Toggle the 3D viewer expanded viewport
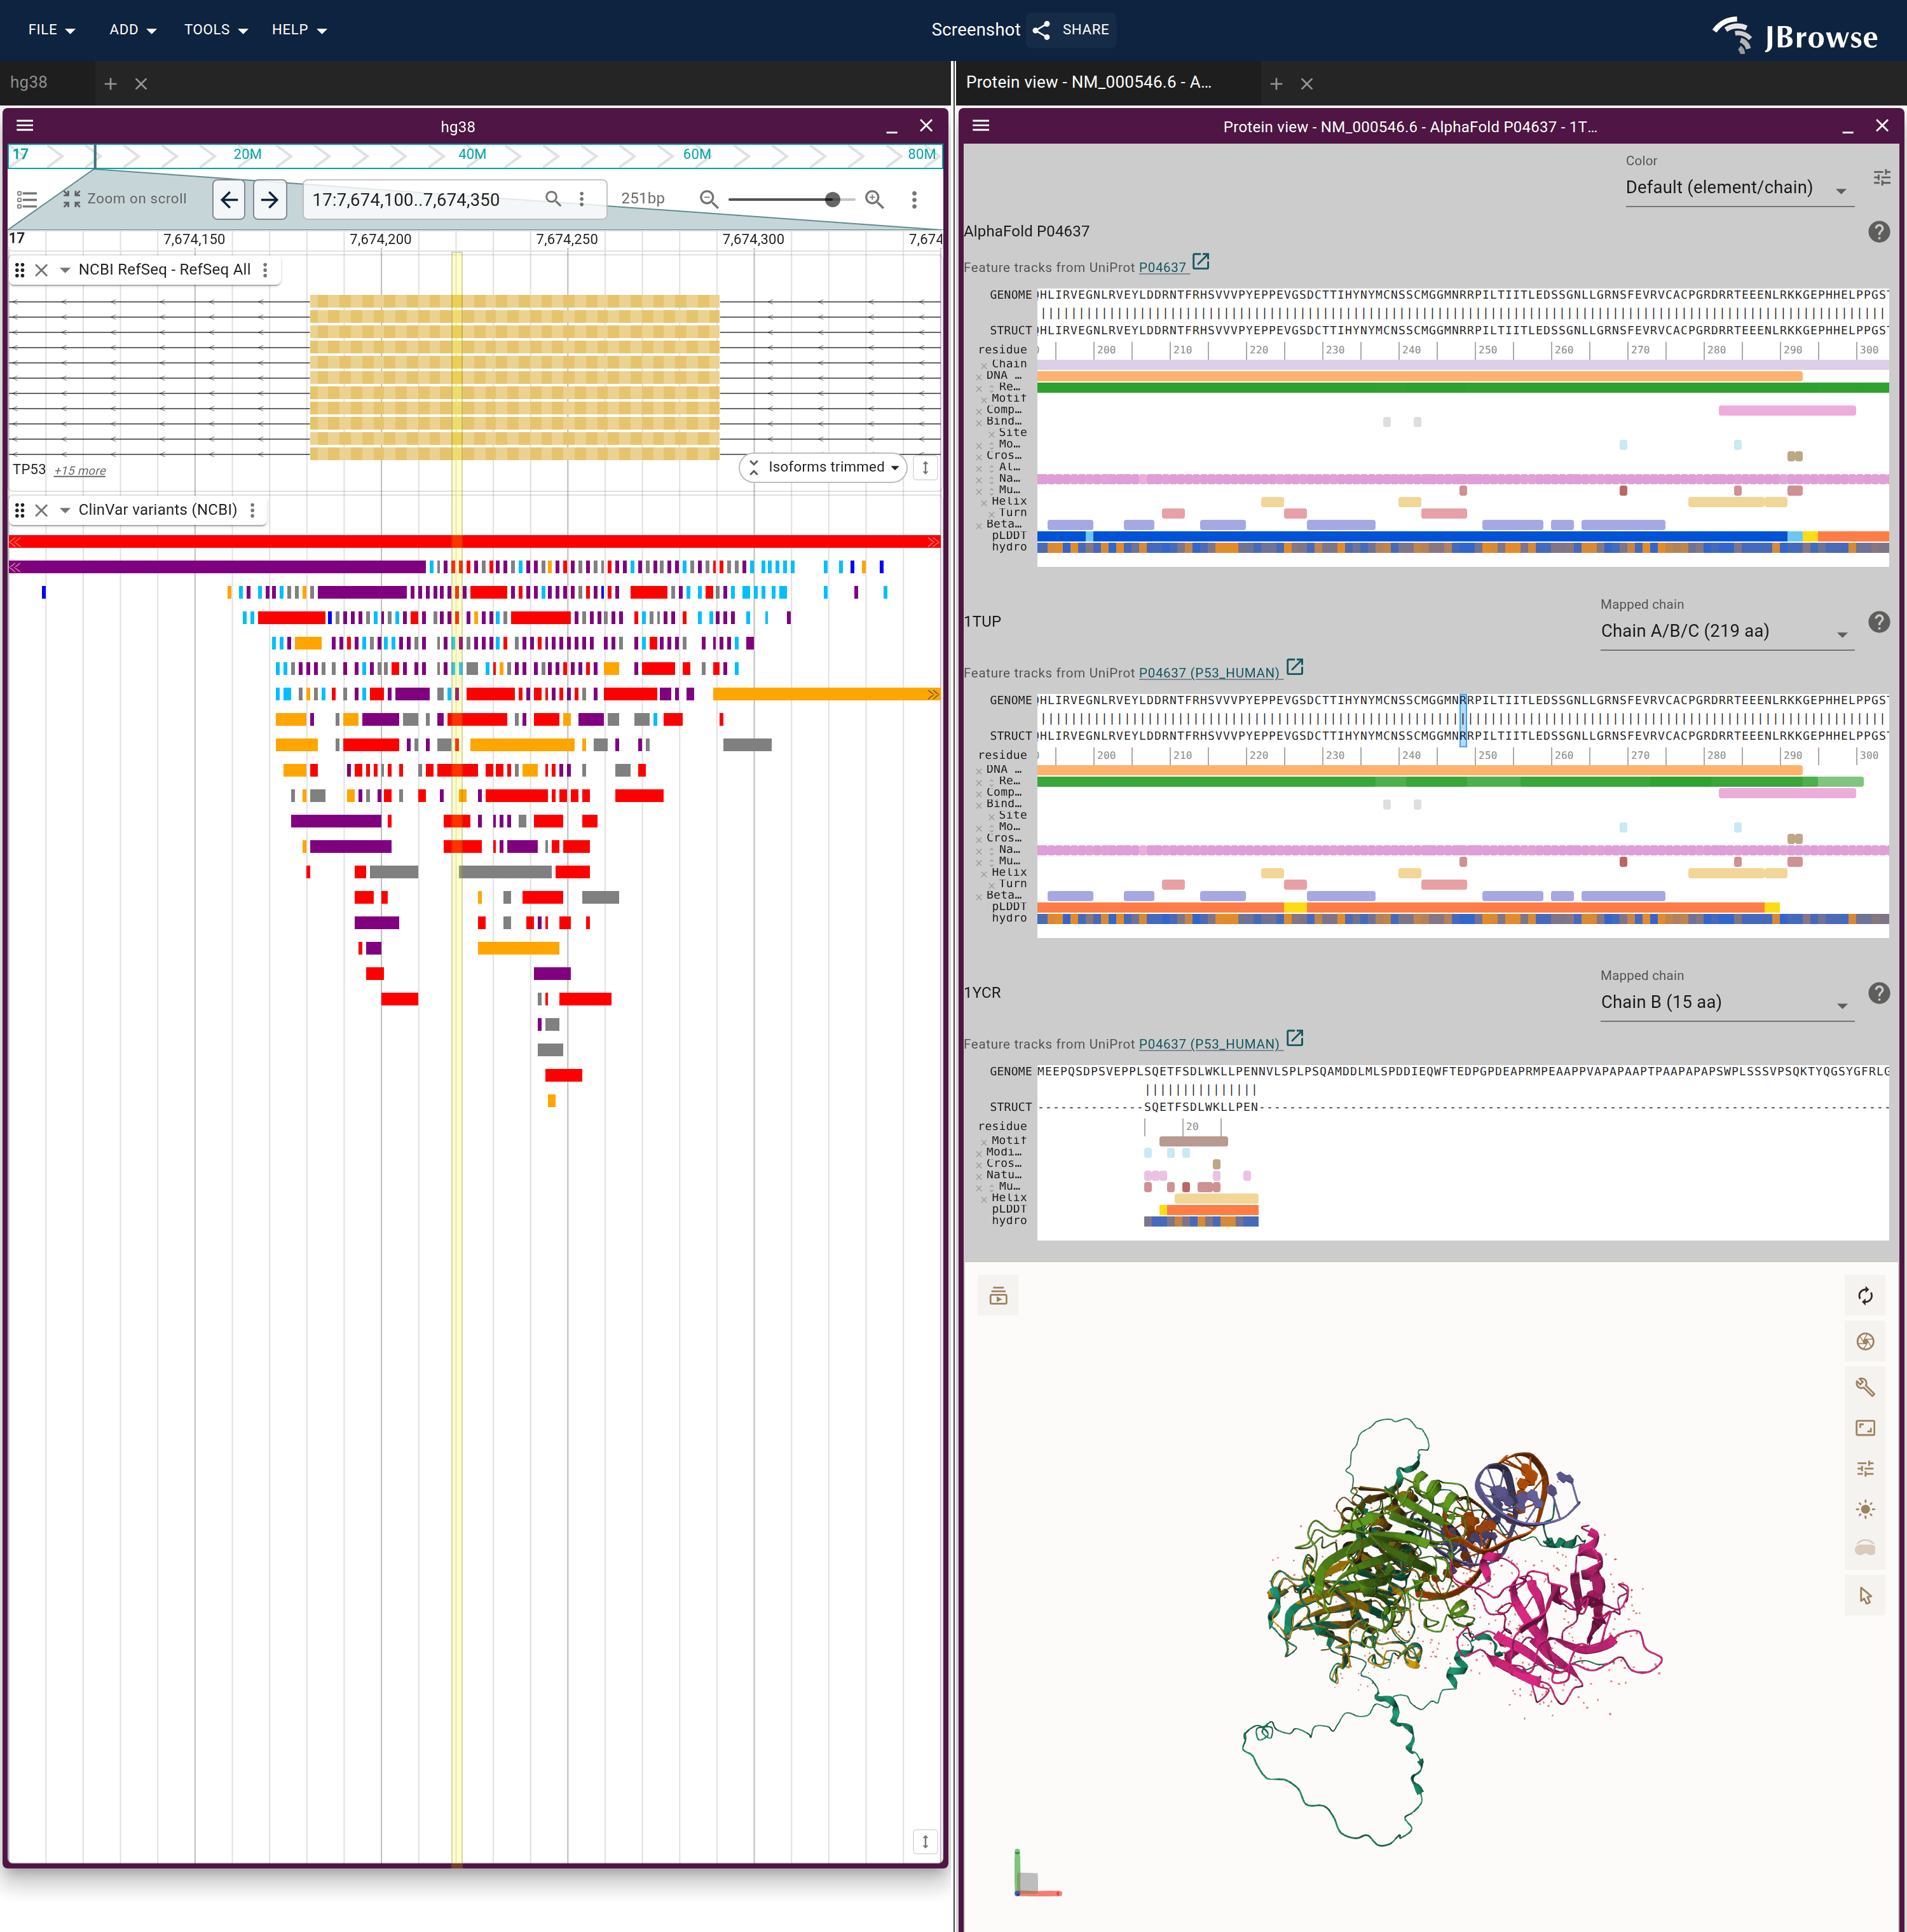Image resolution: width=1907 pixels, height=1932 pixels. pyautogui.click(x=1865, y=1428)
